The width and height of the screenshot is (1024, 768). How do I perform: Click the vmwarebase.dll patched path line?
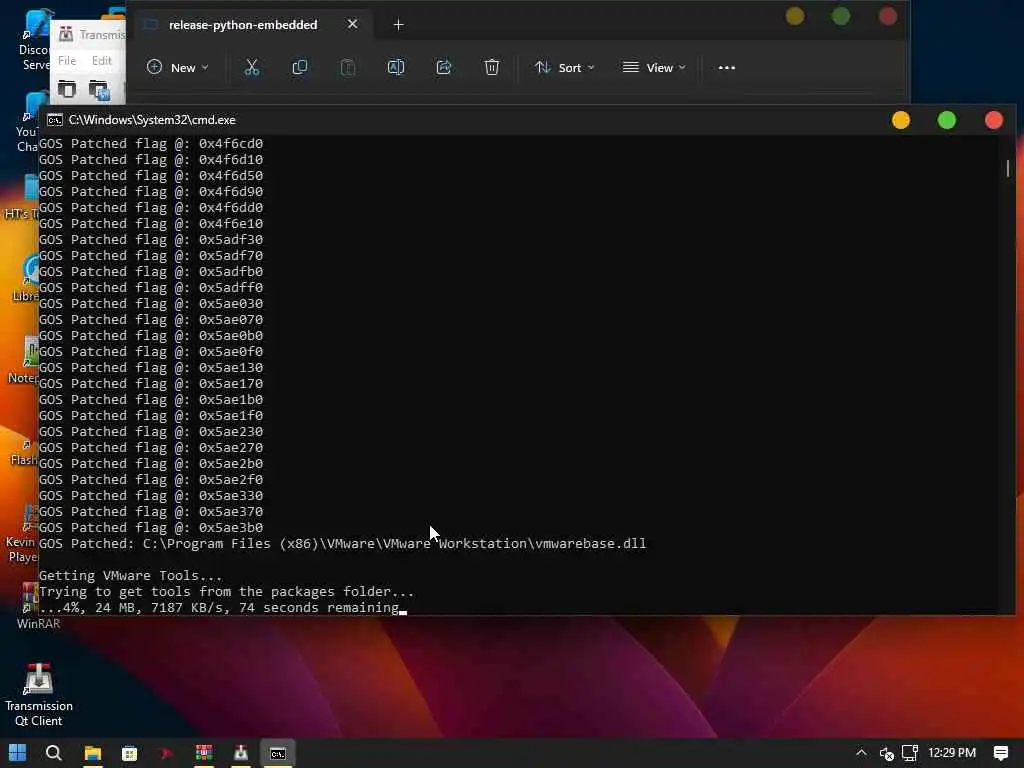click(342, 543)
